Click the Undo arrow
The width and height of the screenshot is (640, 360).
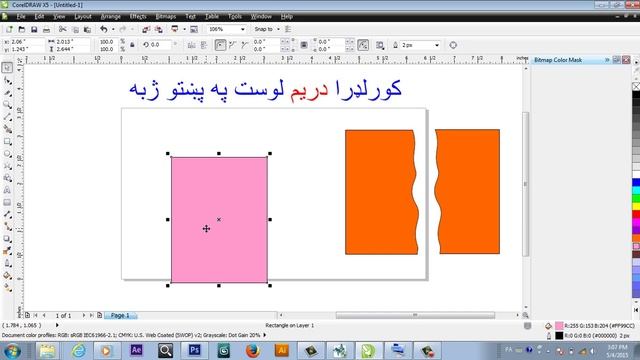[x=104, y=29]
